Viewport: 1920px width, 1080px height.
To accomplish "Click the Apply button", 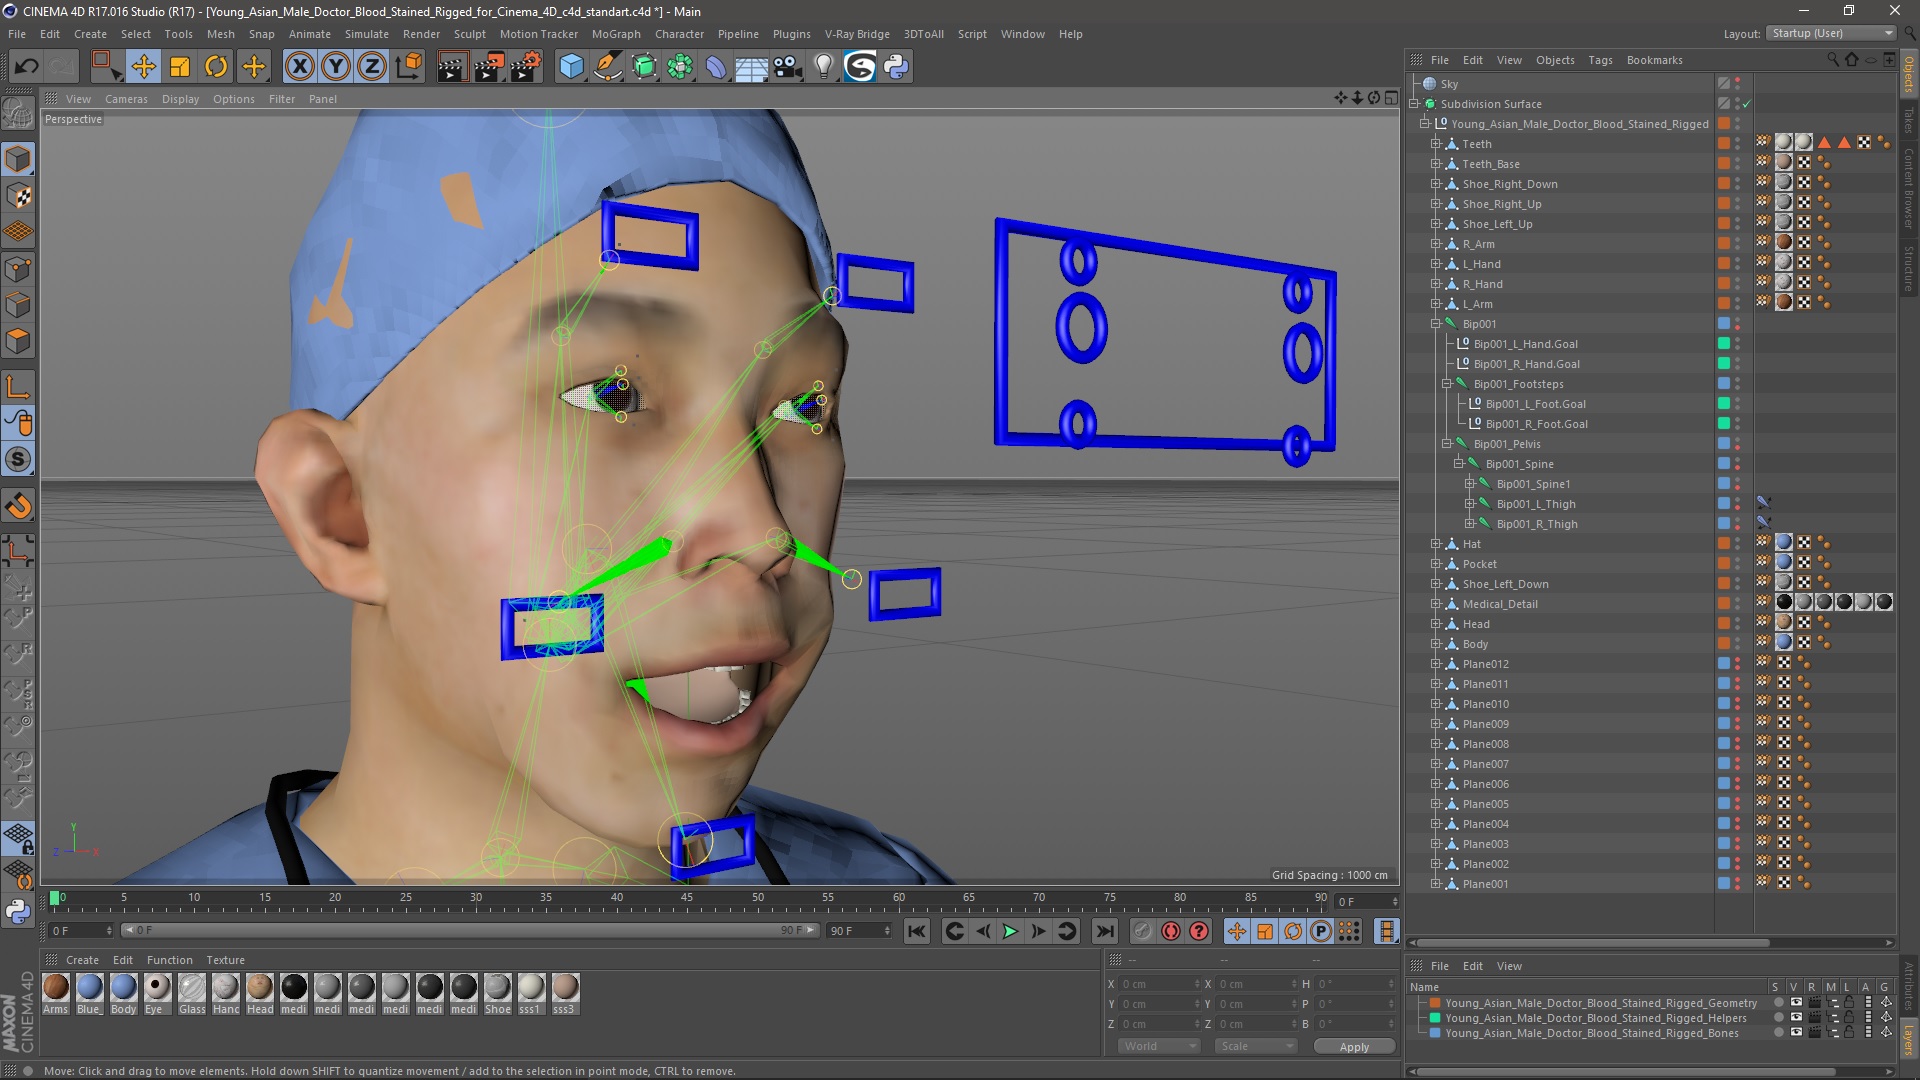I will [1354, 1047].
